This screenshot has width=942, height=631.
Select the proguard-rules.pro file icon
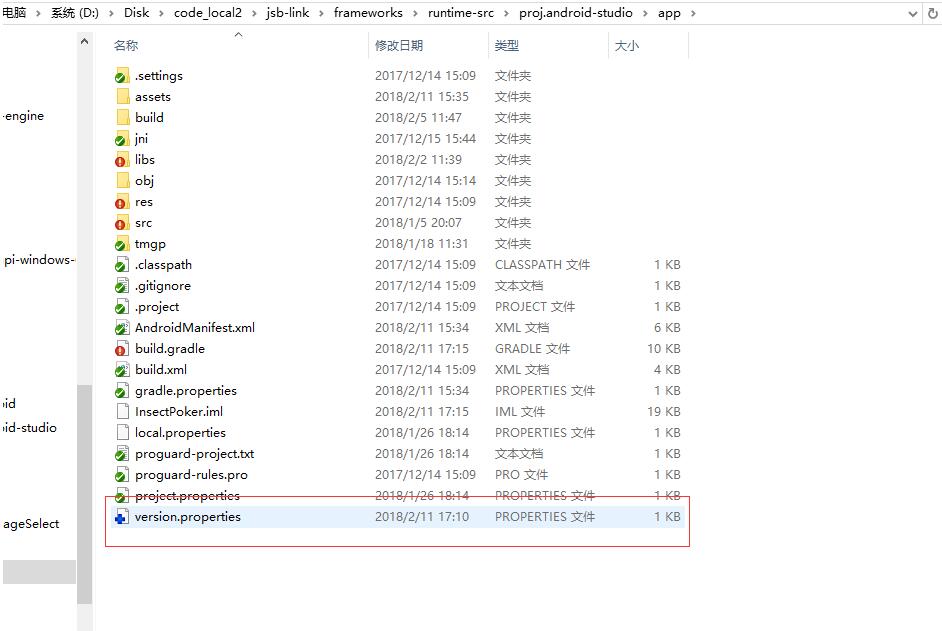(x=121, y=474)
